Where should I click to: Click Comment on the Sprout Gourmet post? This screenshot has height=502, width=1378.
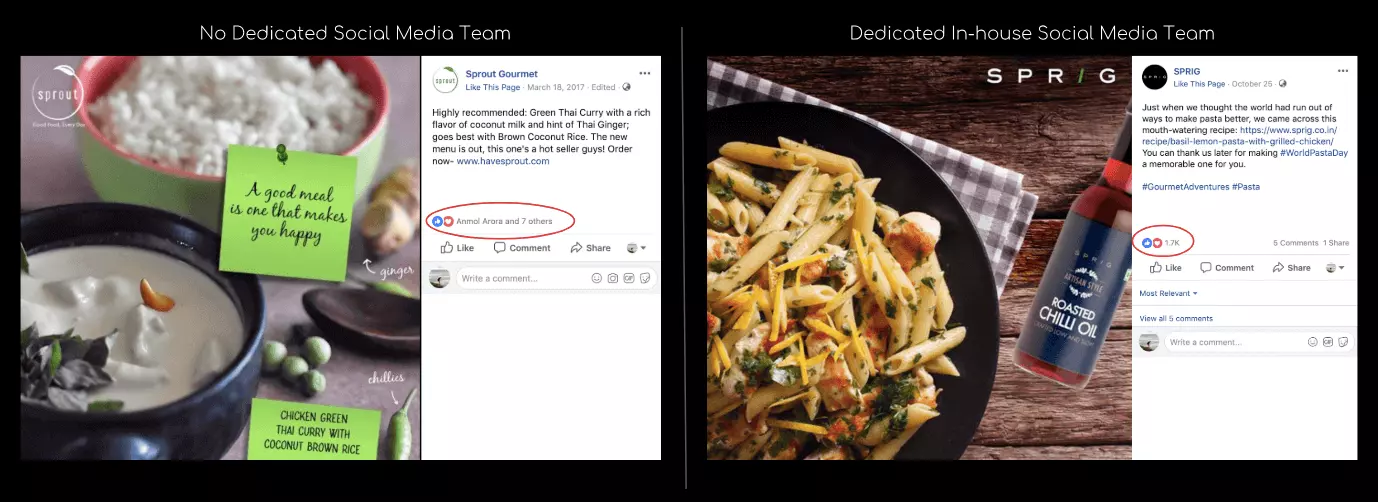pyautogui.click(x=522, y=248)
